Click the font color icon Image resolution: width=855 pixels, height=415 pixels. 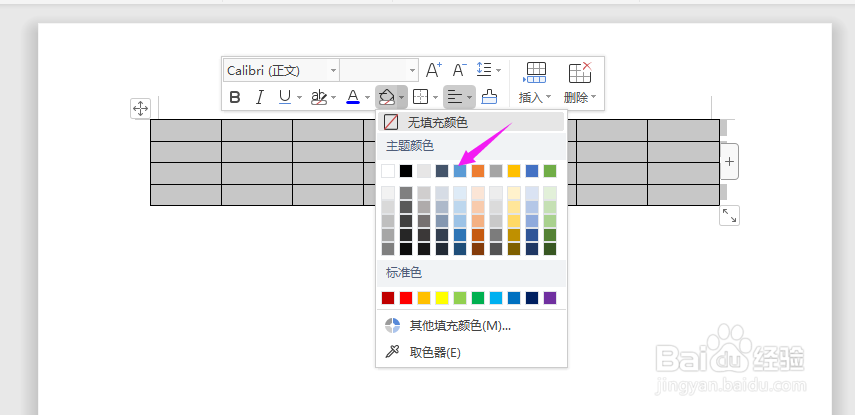(x=352, y=97)
